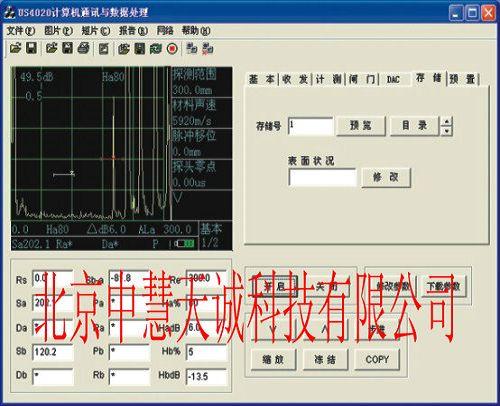500x406 pixels.
Task: Click the HadB value field
Action: click(x=207, y=328)
